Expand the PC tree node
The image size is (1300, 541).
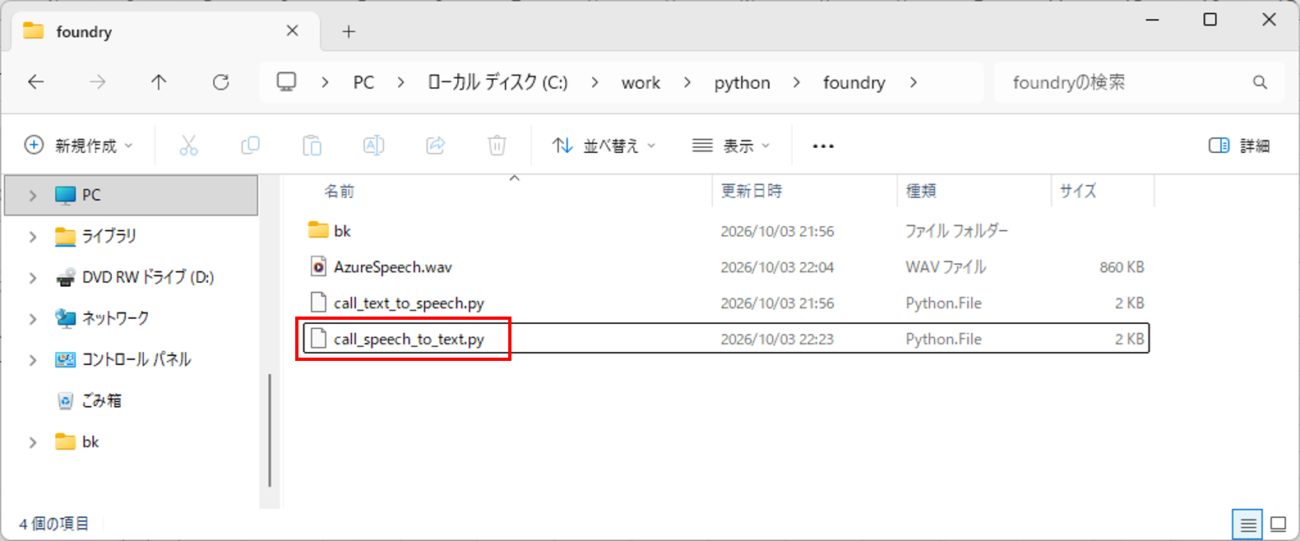pyautogui.click(x=33, y=196)
